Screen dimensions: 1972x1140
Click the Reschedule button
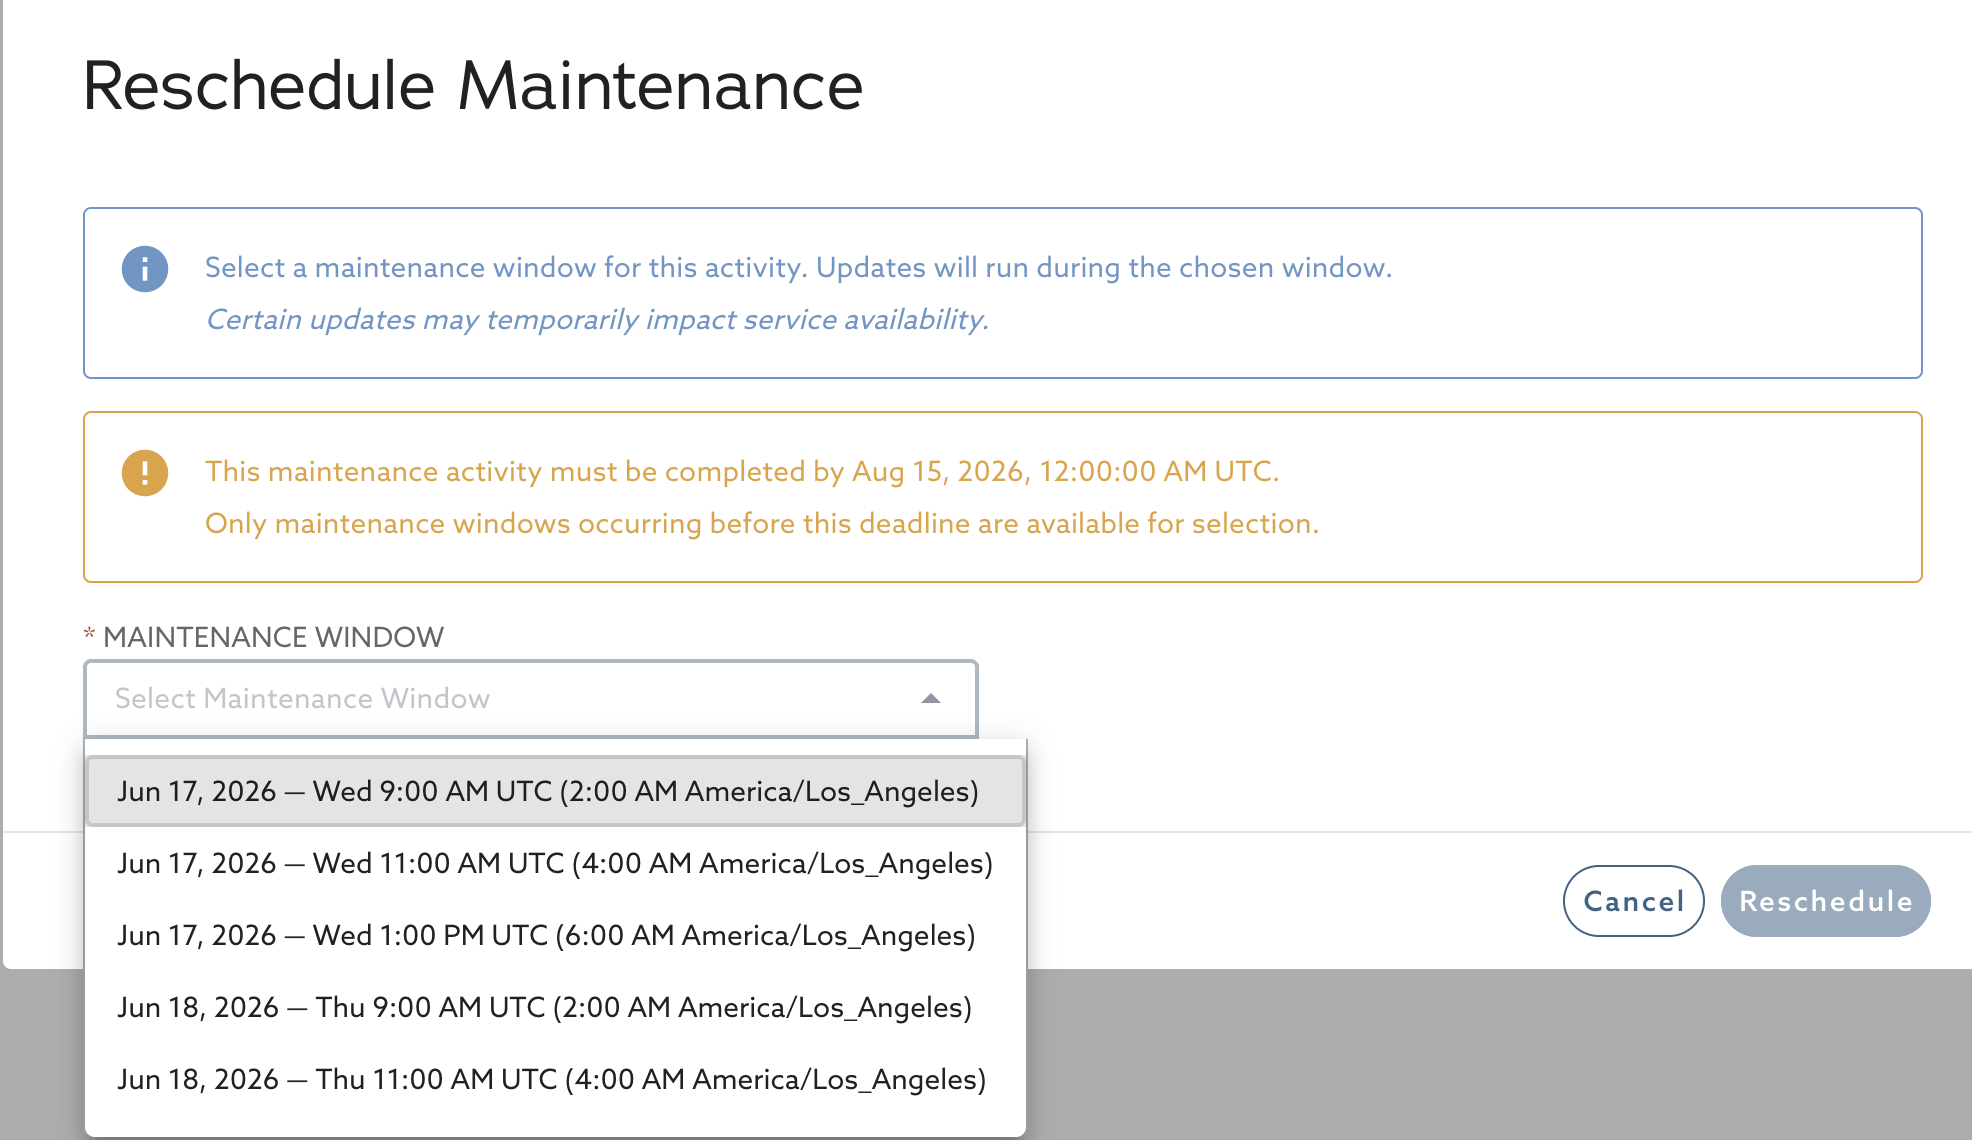tap(1826, 901)
